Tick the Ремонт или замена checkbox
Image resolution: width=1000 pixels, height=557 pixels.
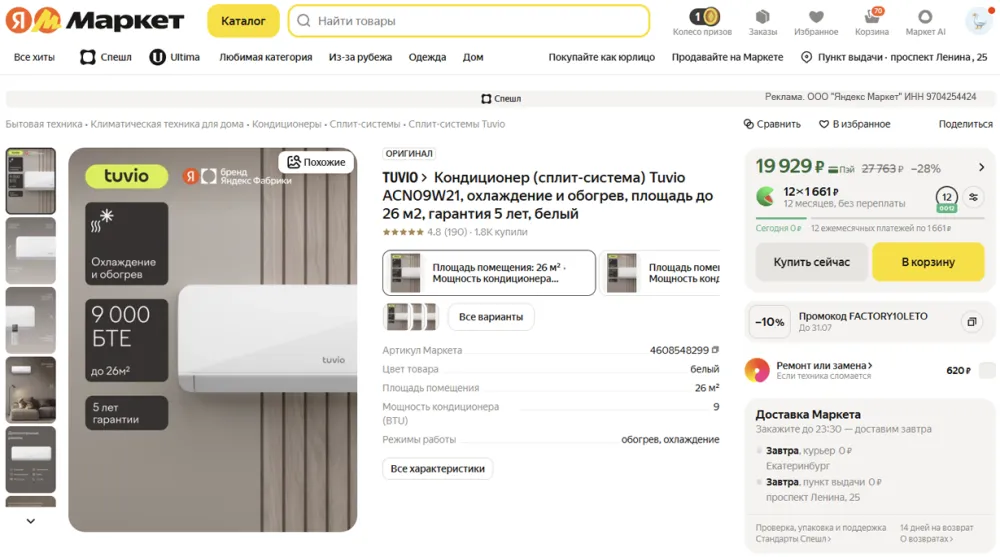click(987, 370)
